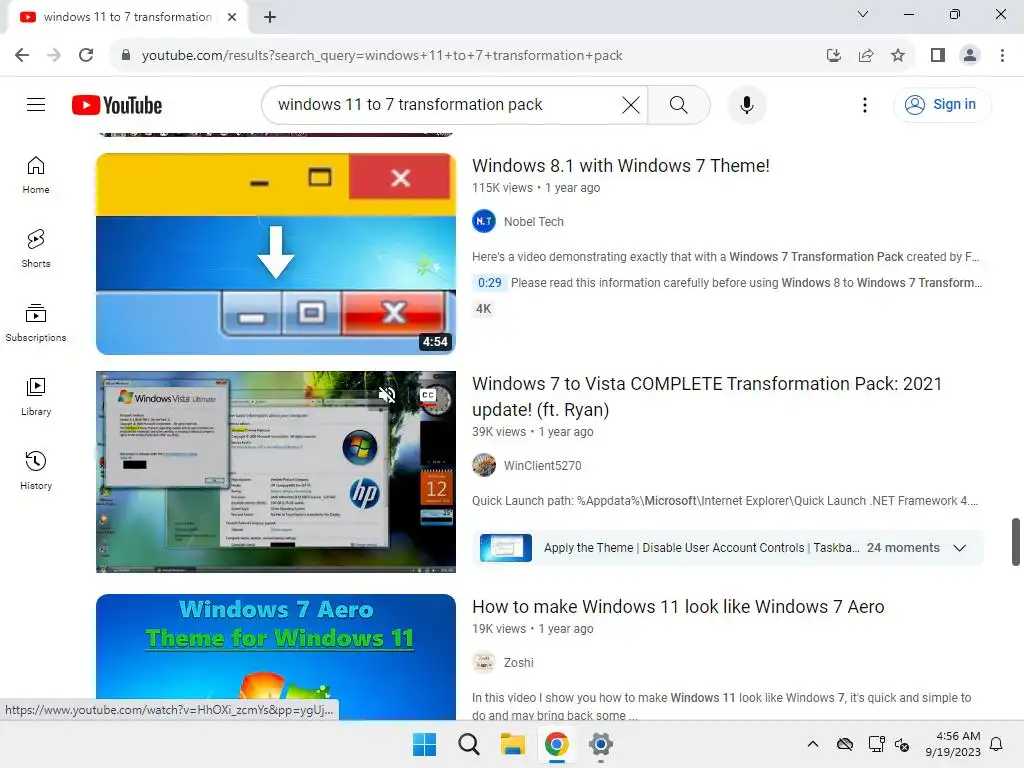Viewport: 1024px width, 768px height.
Task: Click the share page icon
Action: pos(866,55)
